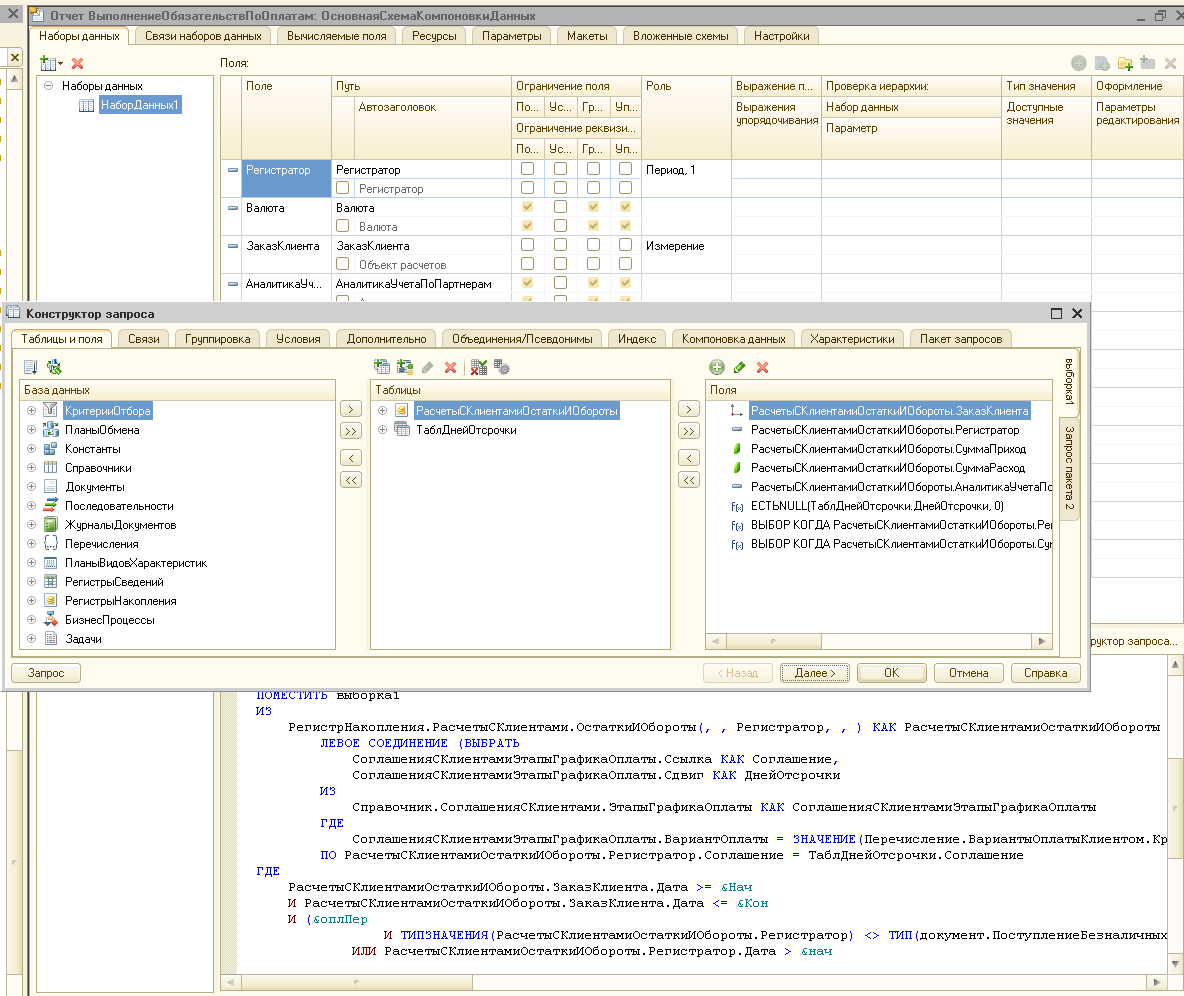Check first restriction checkbox in Регистратор row
The image size is (1184, 996).
click(x=527, y=169)
